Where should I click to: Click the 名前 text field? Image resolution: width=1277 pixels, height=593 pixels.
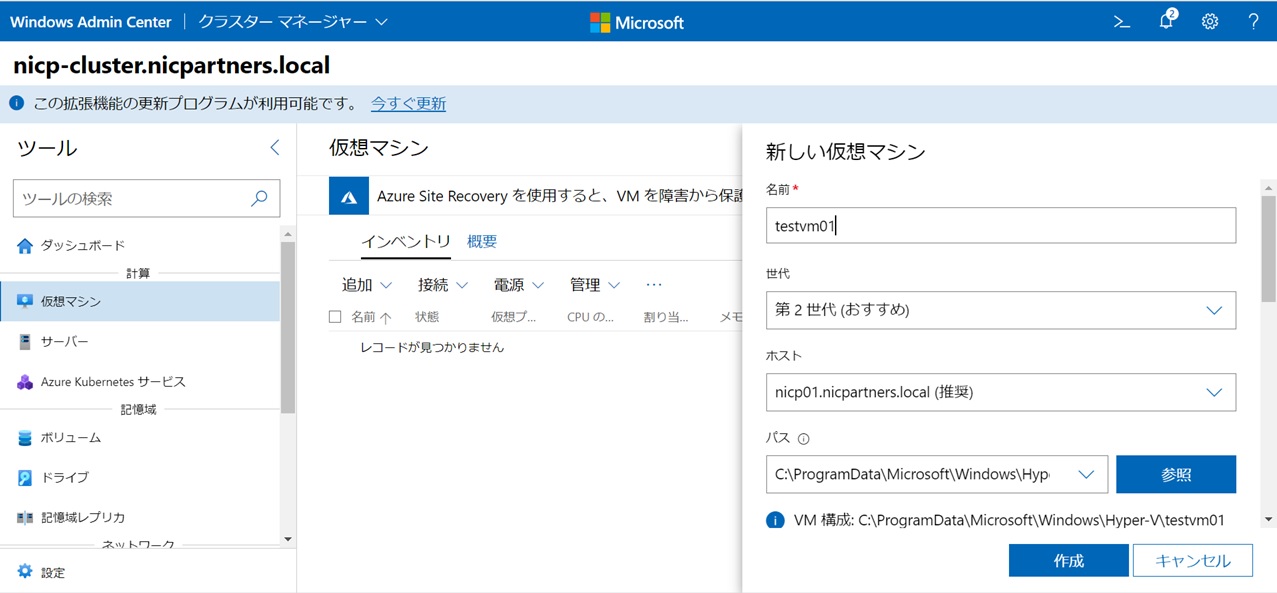[x=1000, y=226]
